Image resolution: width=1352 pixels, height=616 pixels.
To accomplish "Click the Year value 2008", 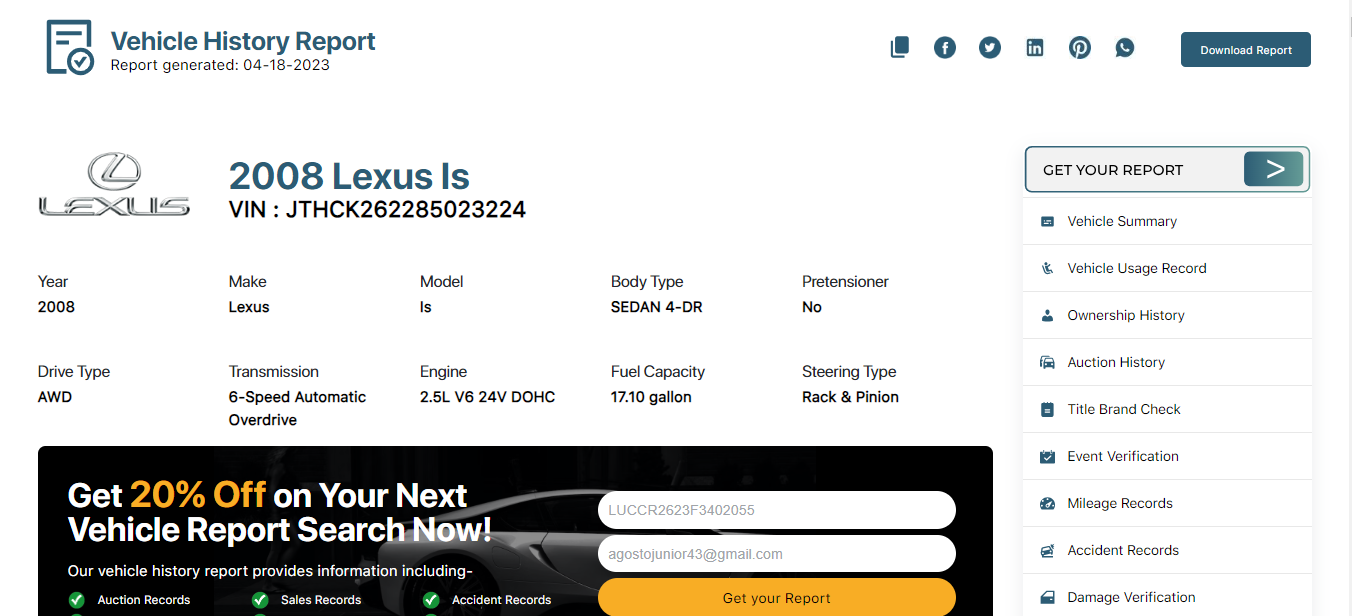I will tap(56, 307).
